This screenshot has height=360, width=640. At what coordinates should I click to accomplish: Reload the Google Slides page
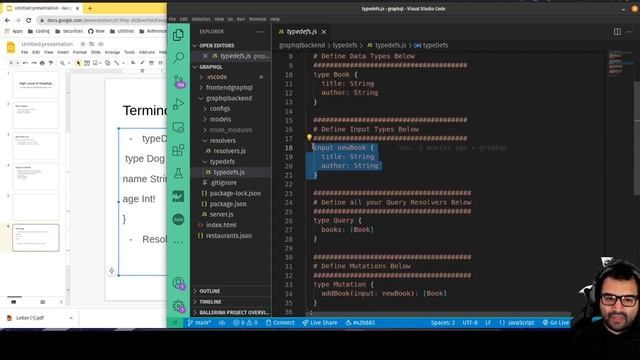pyautogui.click(x=28, y=20)
